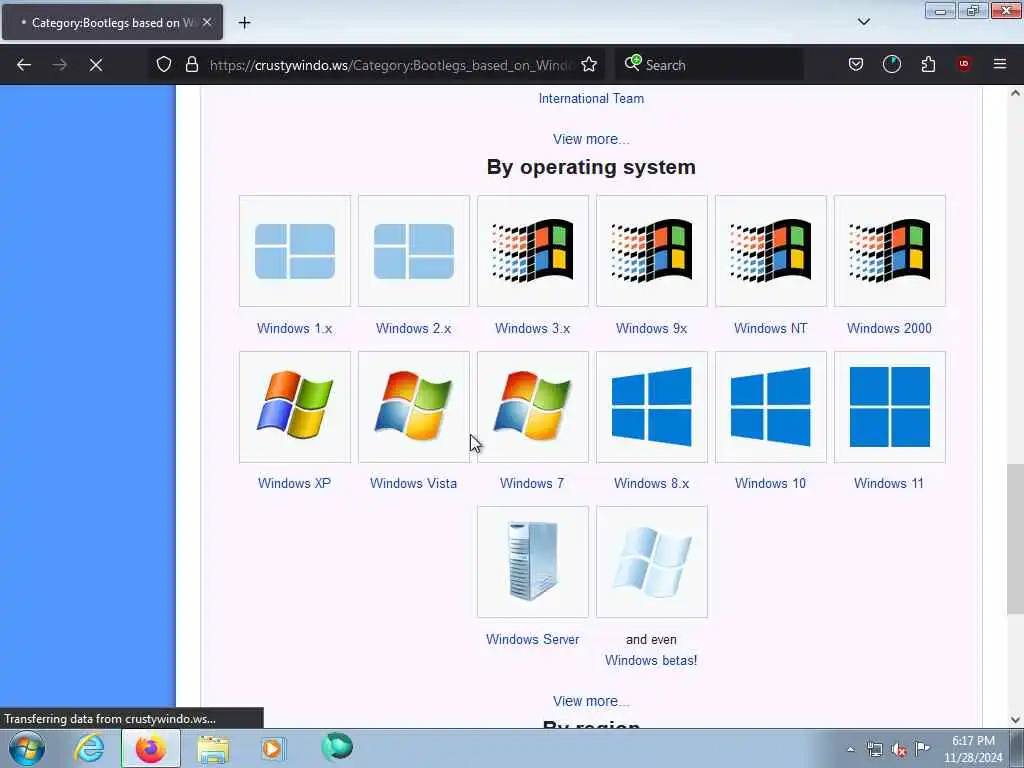
Task: Select the Category:Bootlegs tab
Action: [x=112, y=22]
